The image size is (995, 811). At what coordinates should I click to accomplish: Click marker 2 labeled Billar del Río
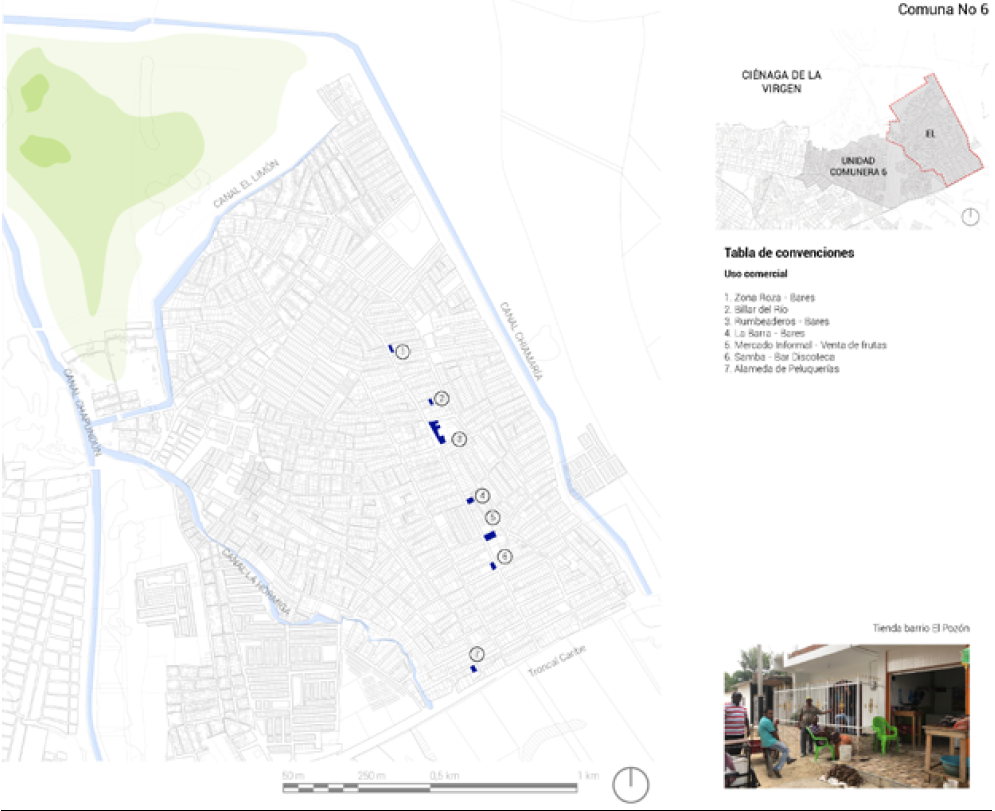pyautogui.click(x=440, y=397)
